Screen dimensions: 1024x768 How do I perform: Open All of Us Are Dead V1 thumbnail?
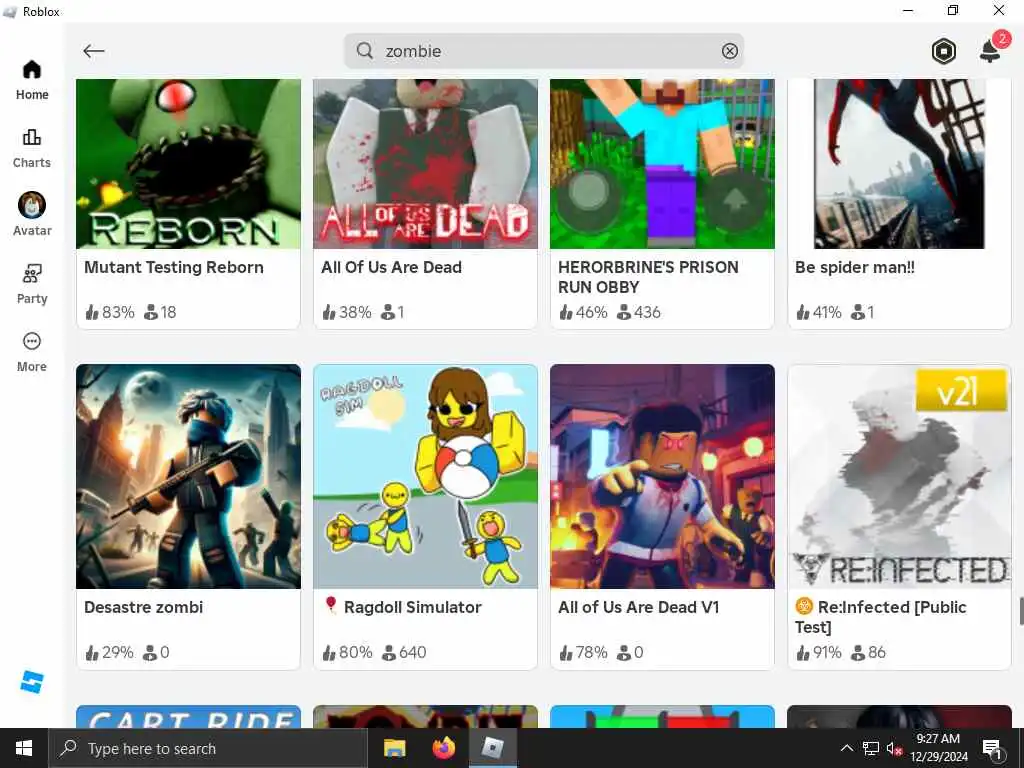662,477
